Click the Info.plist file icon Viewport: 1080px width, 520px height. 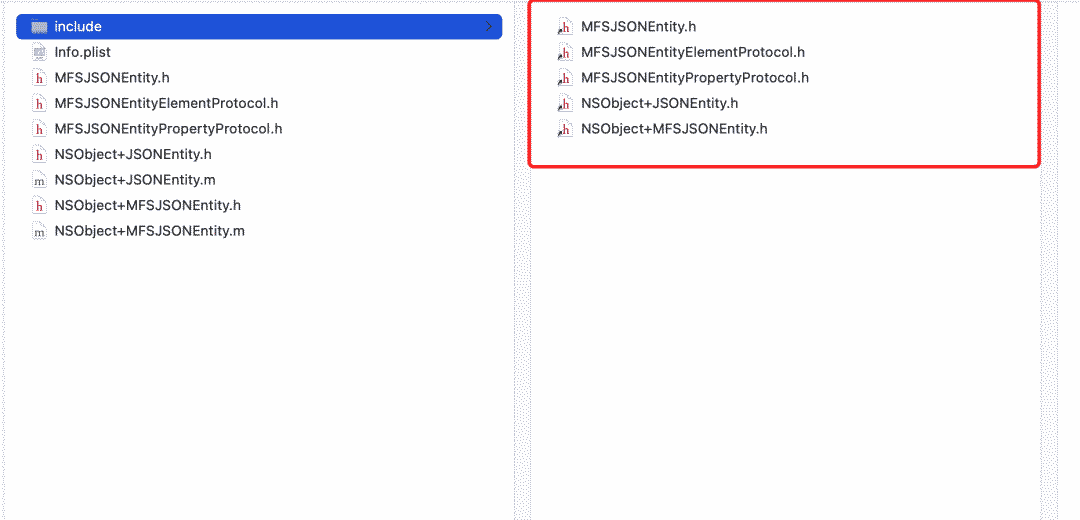coord(40,52)
